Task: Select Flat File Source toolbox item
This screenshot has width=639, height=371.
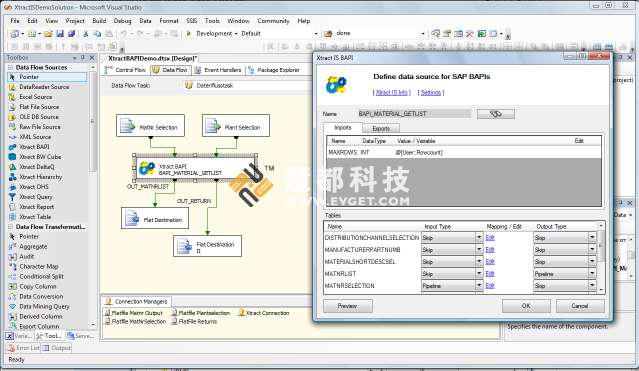Action: tap(39, 107)
